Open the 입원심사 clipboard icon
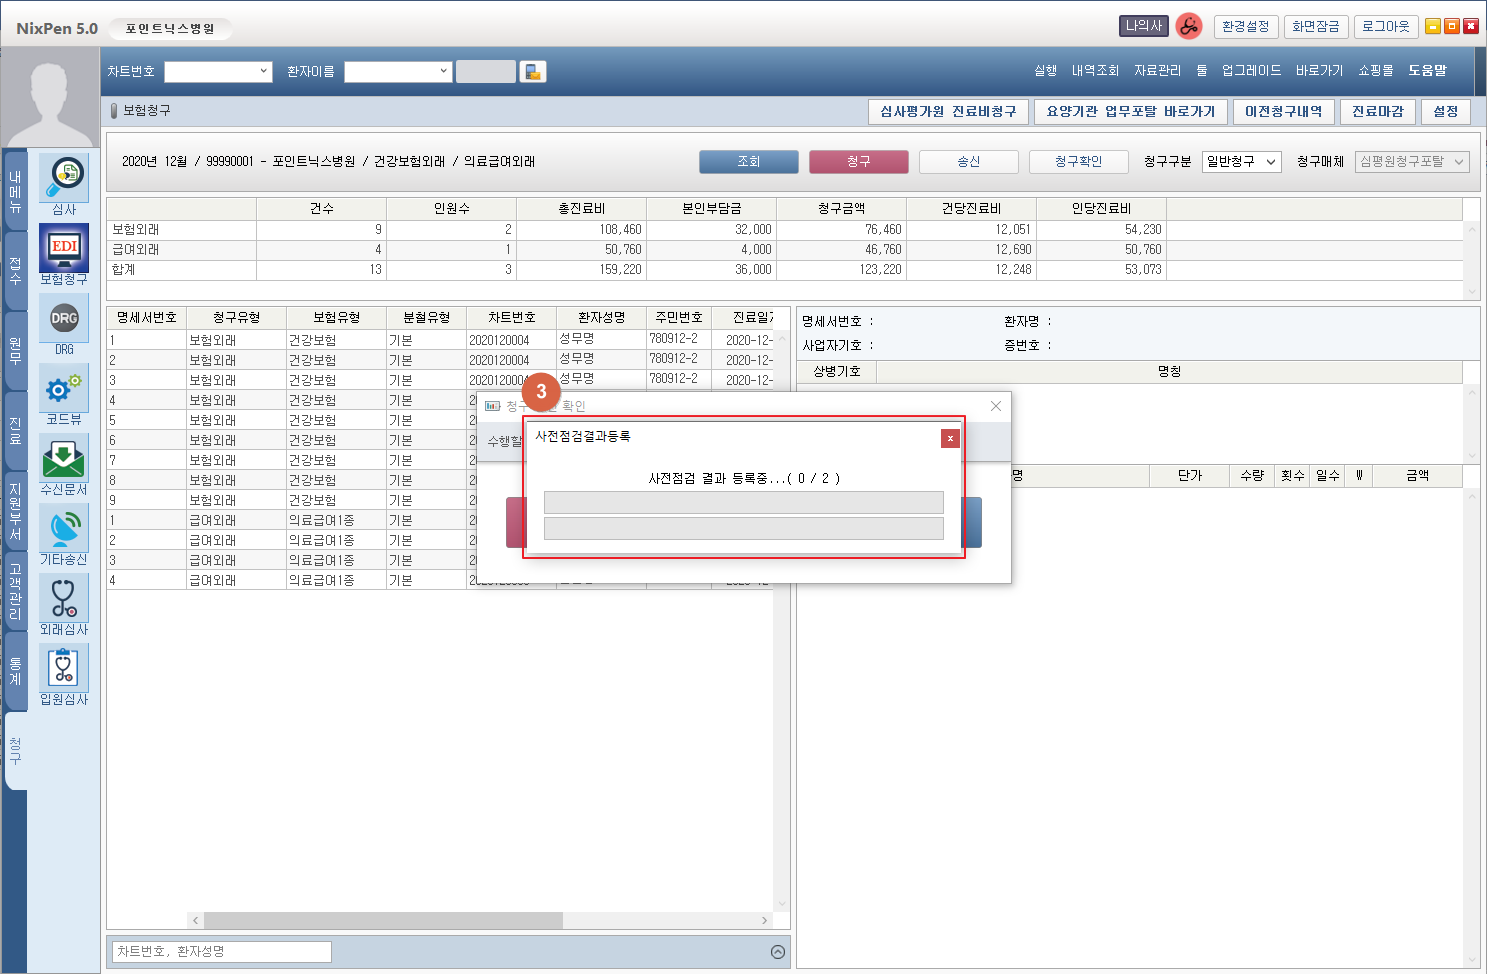 click(64, 668)
